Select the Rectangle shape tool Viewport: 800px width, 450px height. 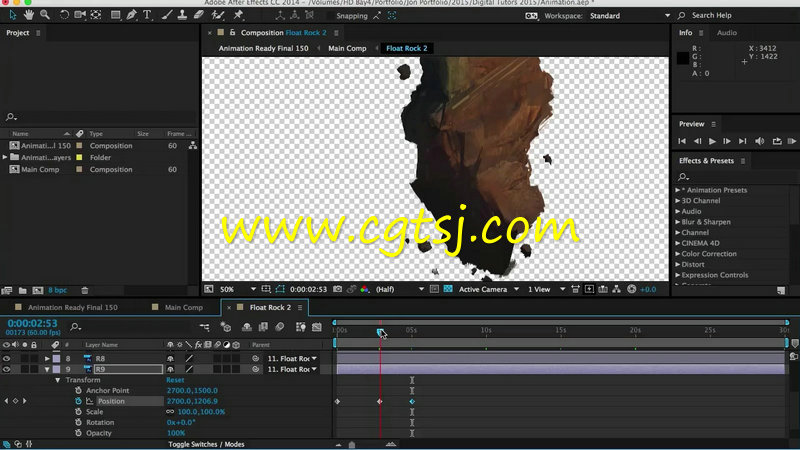(116, 15)
